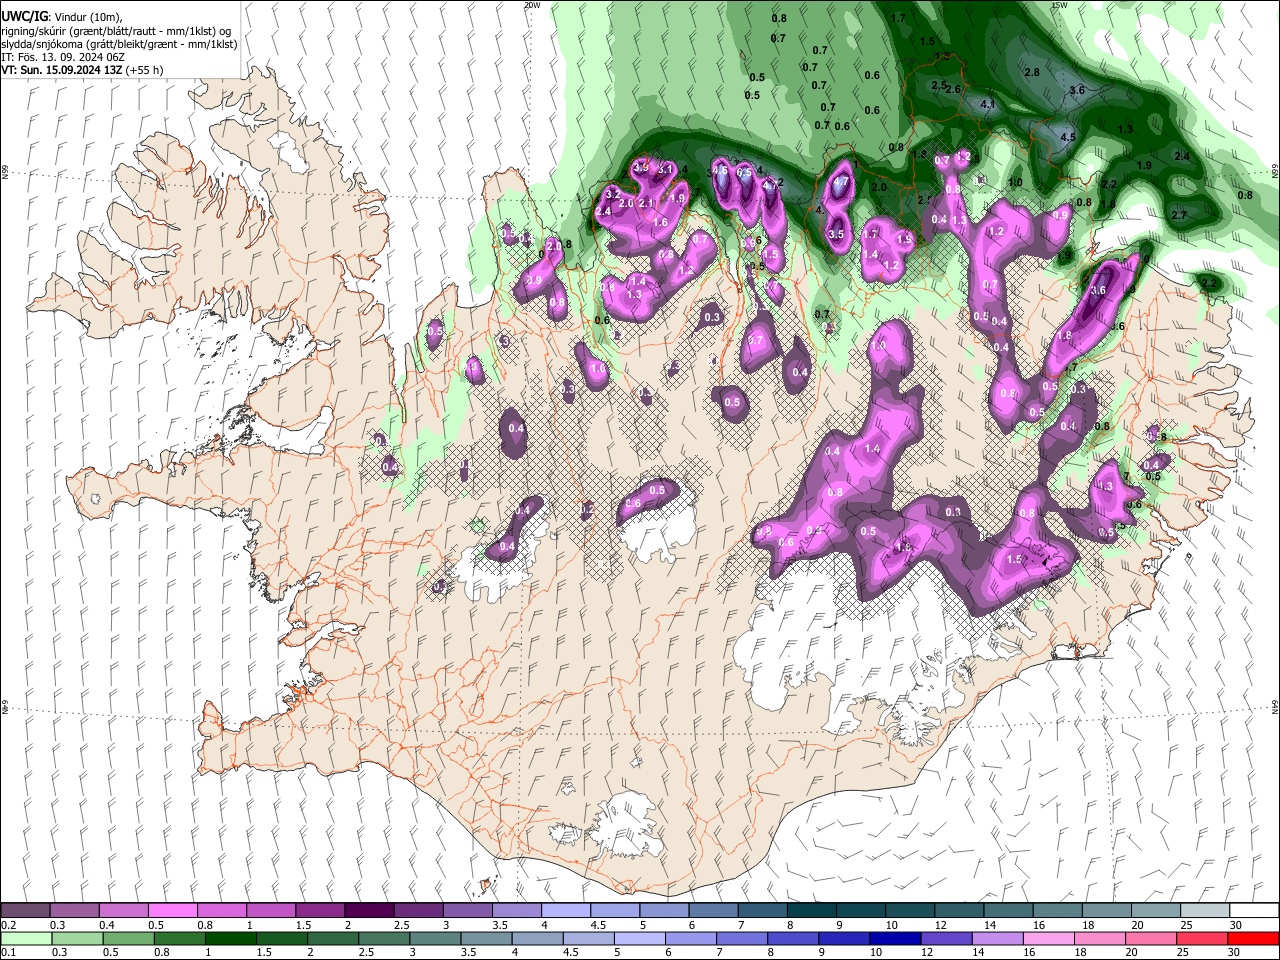
Task: Click the '2.1' snowfall value on the map
Action: [x=646, y=203]
